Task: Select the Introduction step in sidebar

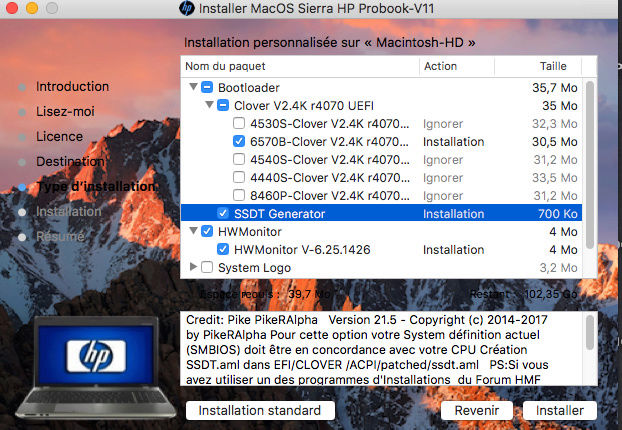Action: tap(72, 86)
